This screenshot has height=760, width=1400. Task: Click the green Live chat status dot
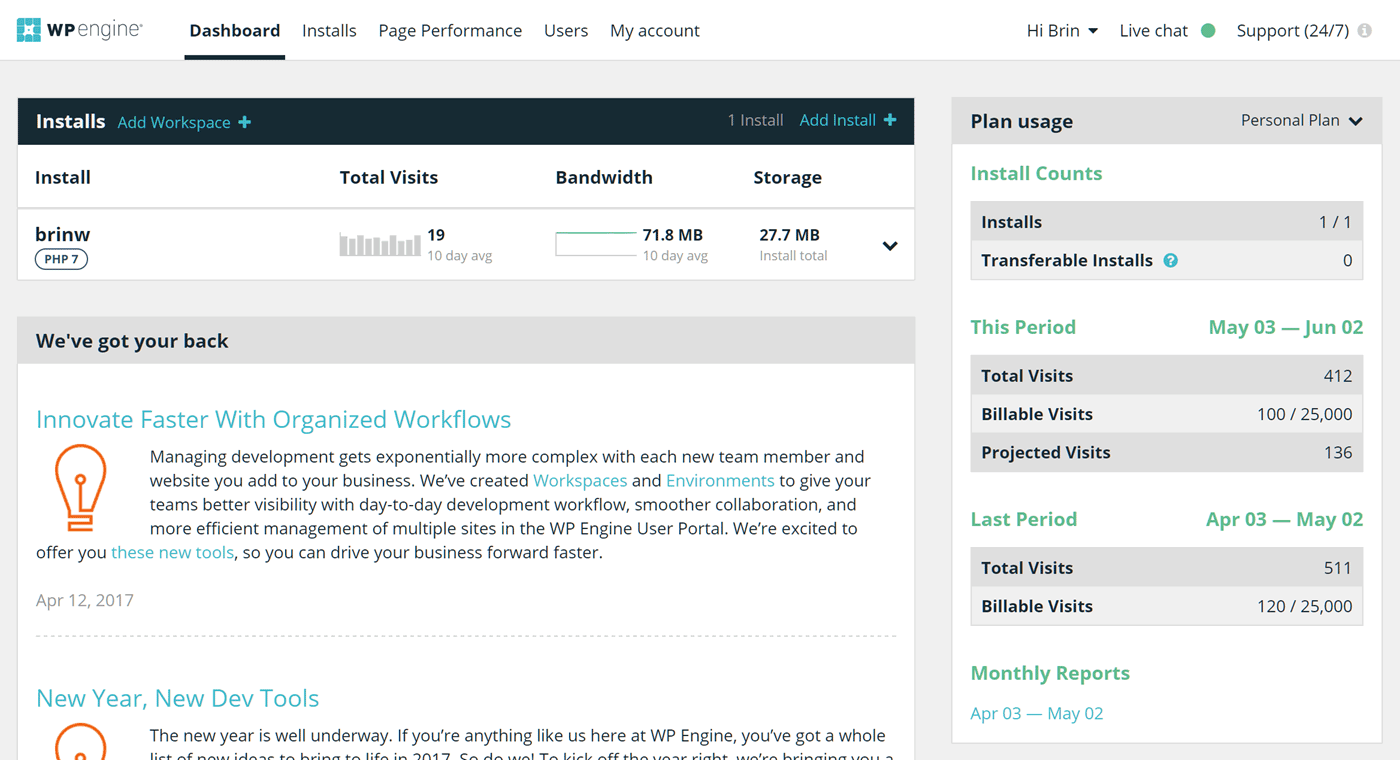coord(1208,31)
